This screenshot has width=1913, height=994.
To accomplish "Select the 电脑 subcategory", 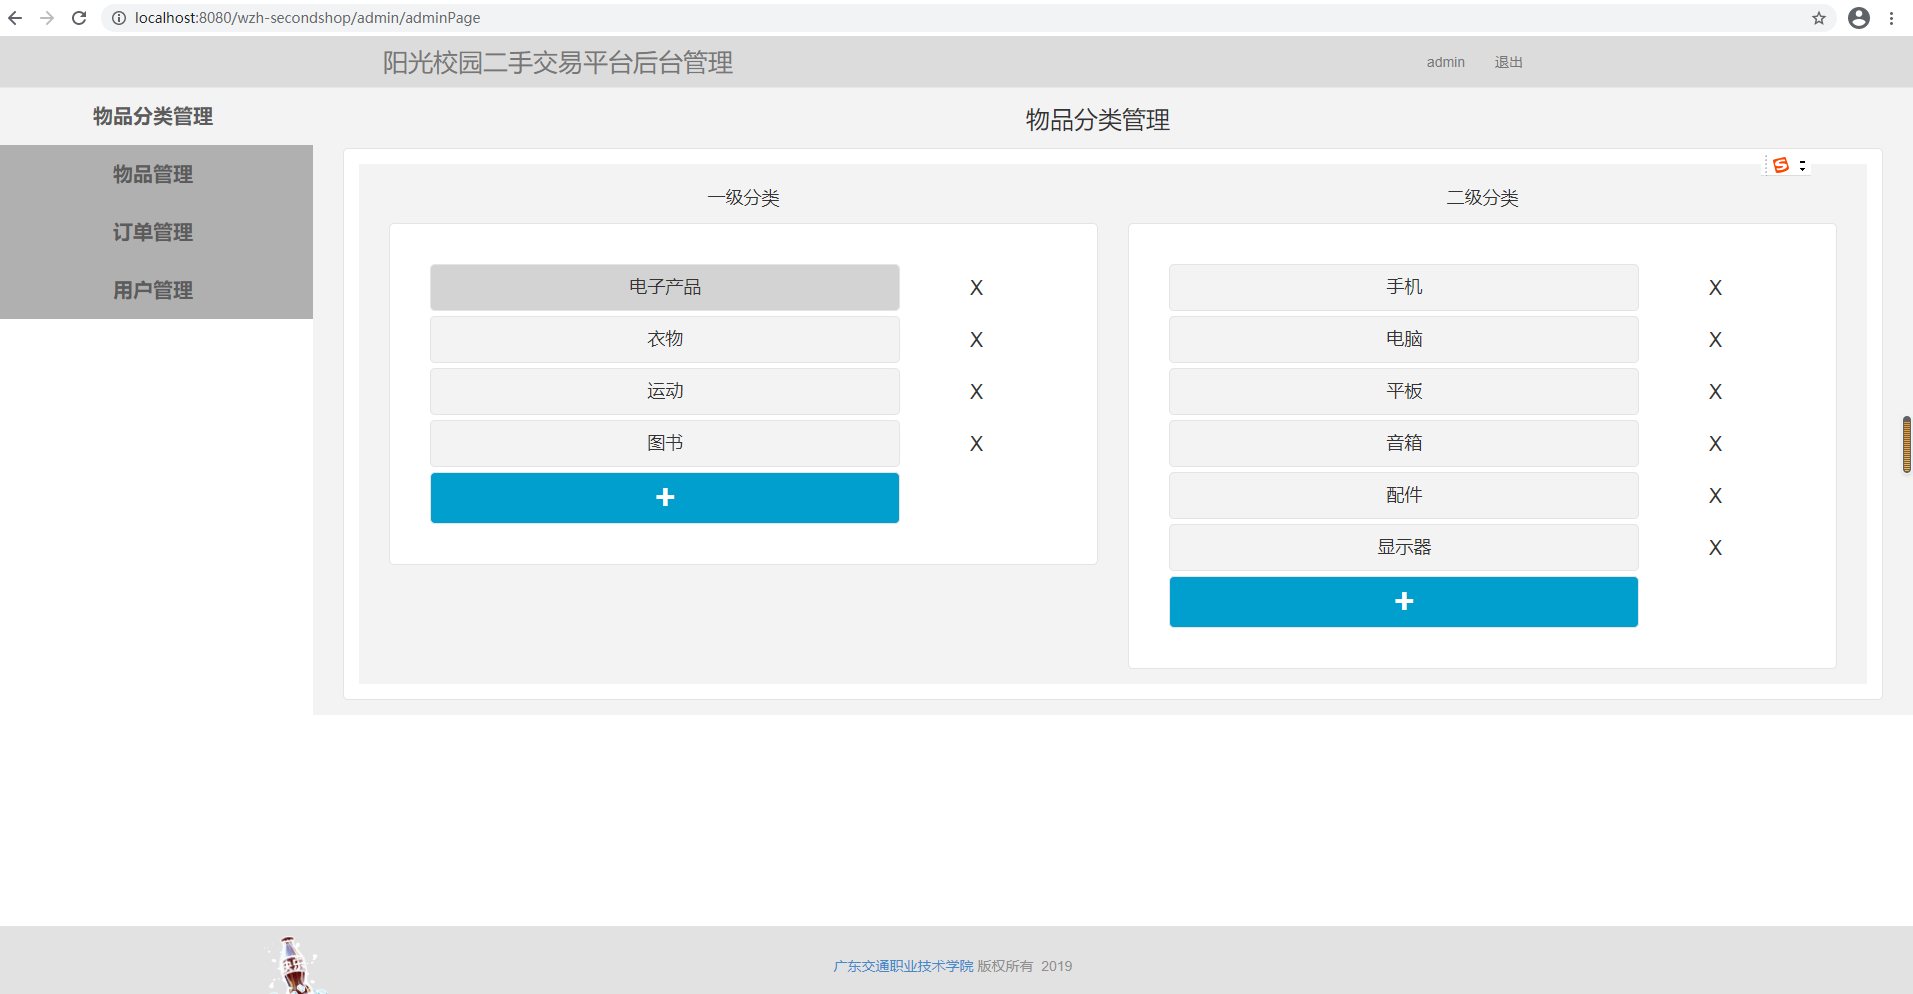I will (1404, 339).
